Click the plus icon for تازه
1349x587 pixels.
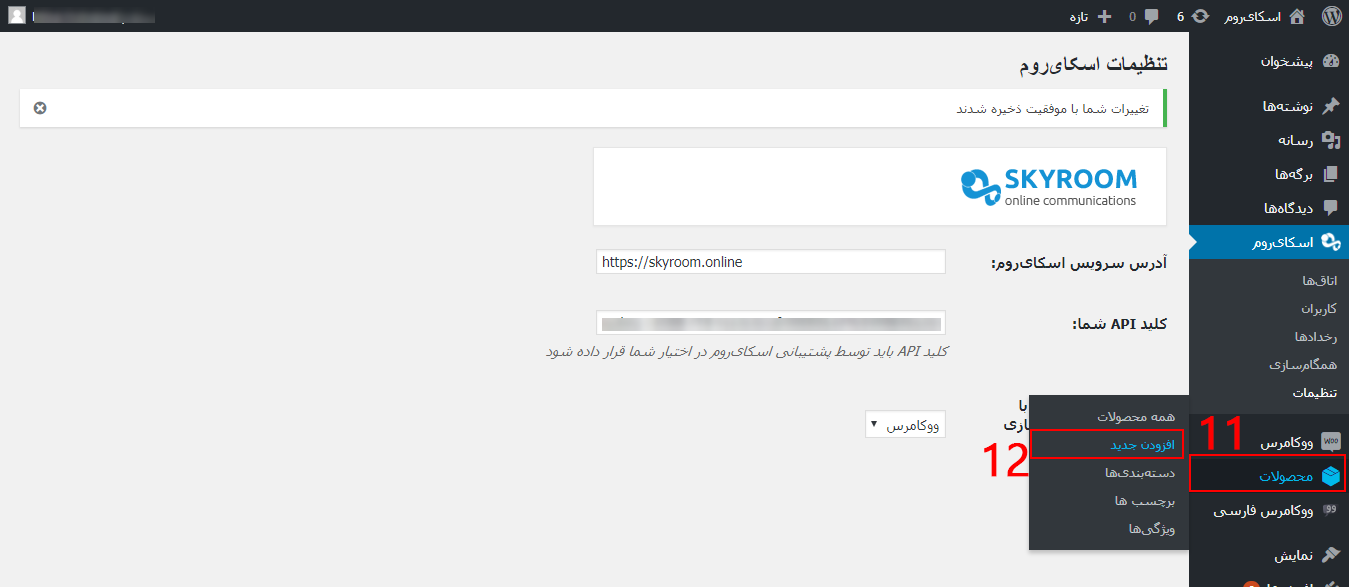[1105, 16]
